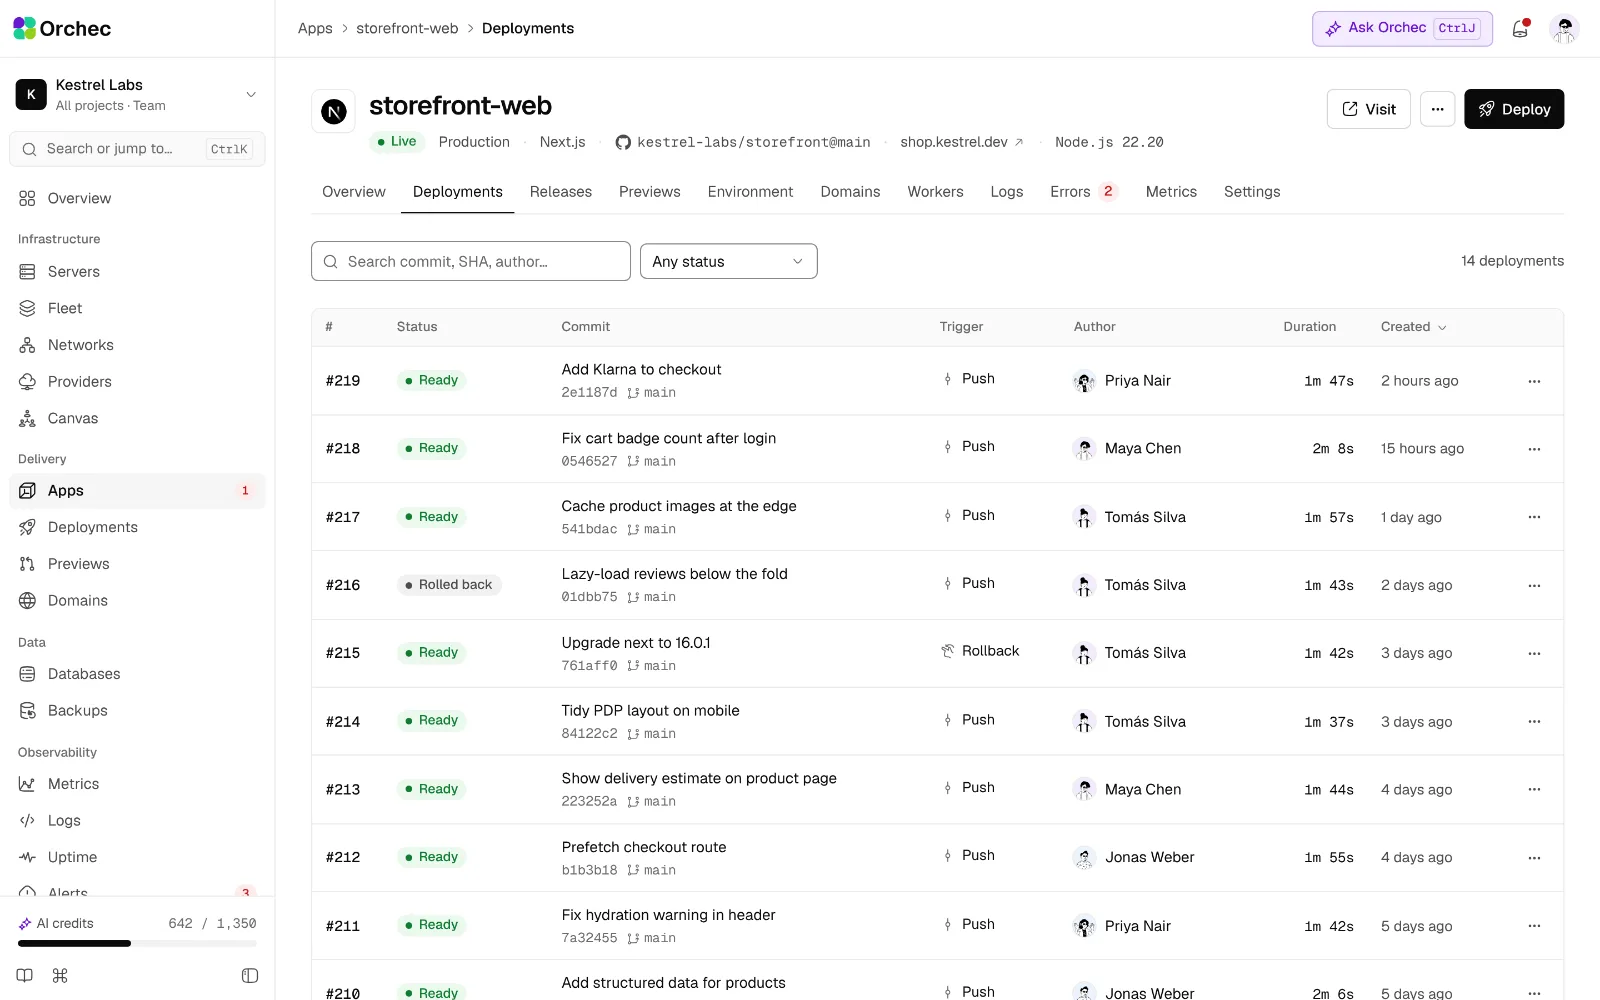
Task: Click the Deploy button
Action: (1514, 109)
